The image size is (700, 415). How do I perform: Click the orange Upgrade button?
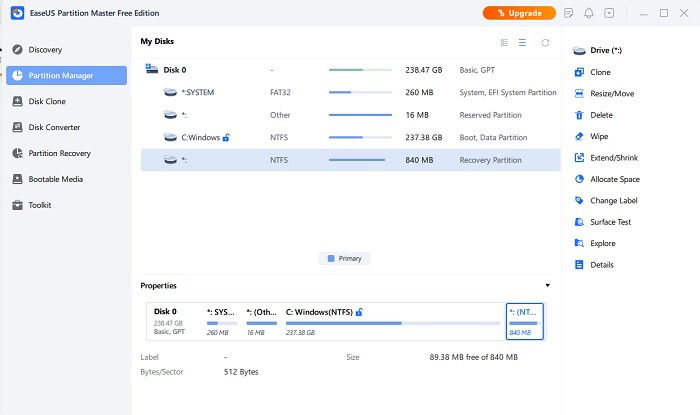click(519, 13)
